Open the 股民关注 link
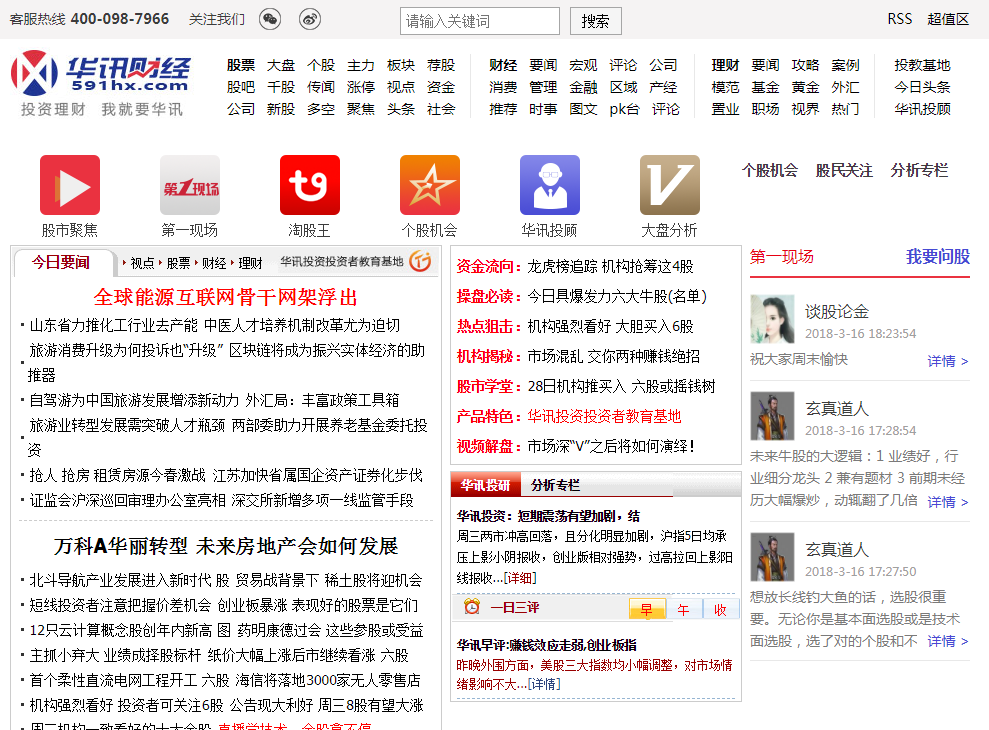The height and width of the screenshot is (730, 989). (x=844, y=170)
